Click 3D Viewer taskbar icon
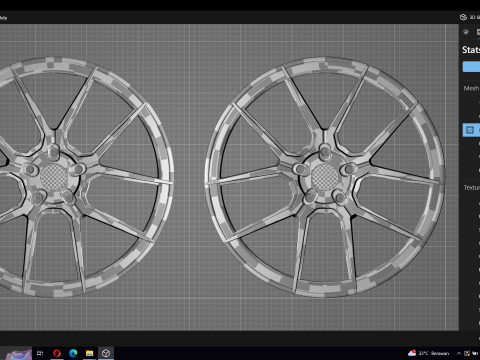Viewport: 480px width, 360px height. coord(106,353)
